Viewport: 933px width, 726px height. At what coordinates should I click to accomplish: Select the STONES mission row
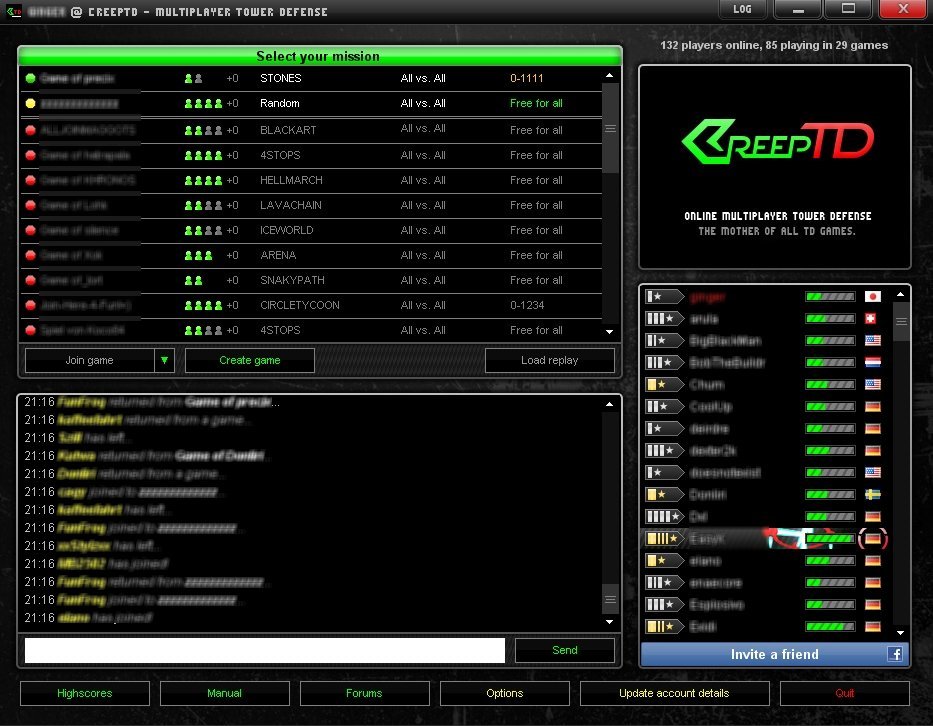[311, 78]
